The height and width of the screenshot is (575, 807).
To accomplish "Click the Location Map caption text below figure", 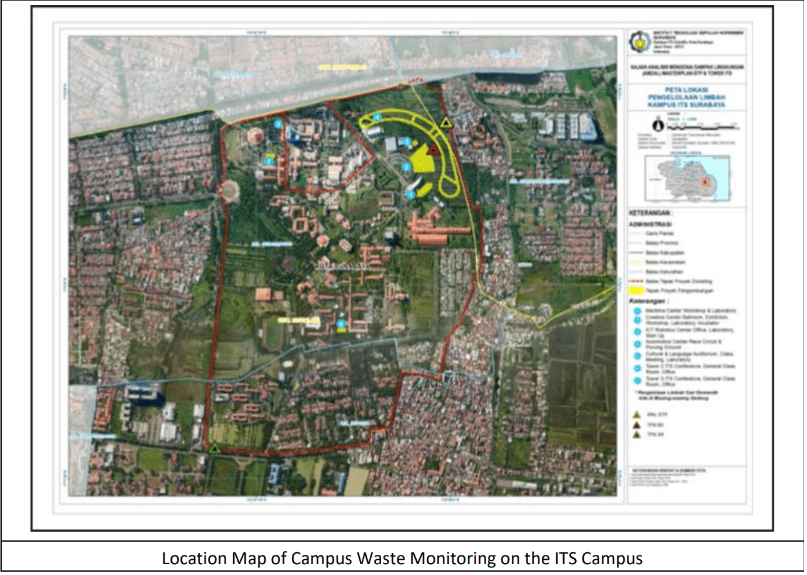I will (402, 557).
